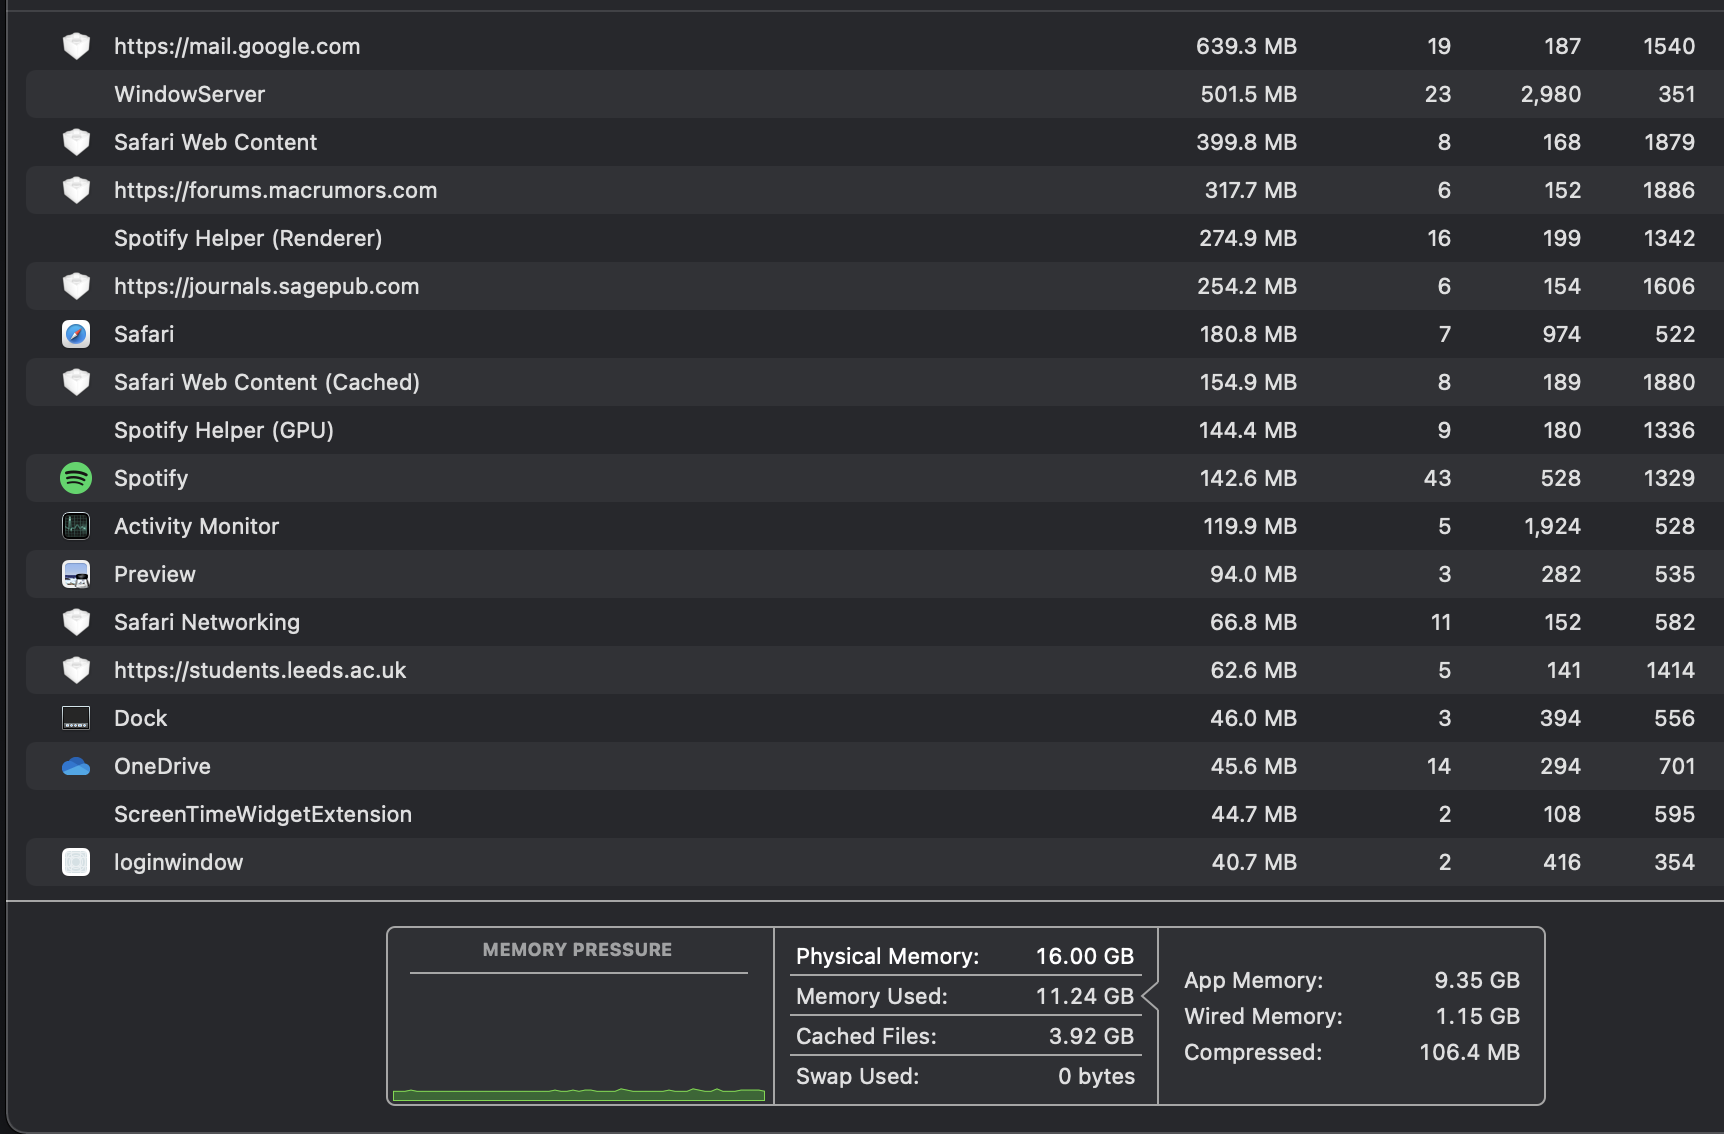Click the Physical Memory value
The width and height of the screenshot is (1724, 1134).
pyautogui.click(x=1084, y=956)
